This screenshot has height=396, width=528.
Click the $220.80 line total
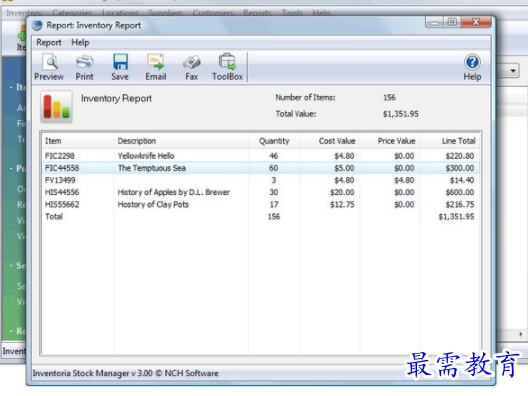tap(460, 156)
